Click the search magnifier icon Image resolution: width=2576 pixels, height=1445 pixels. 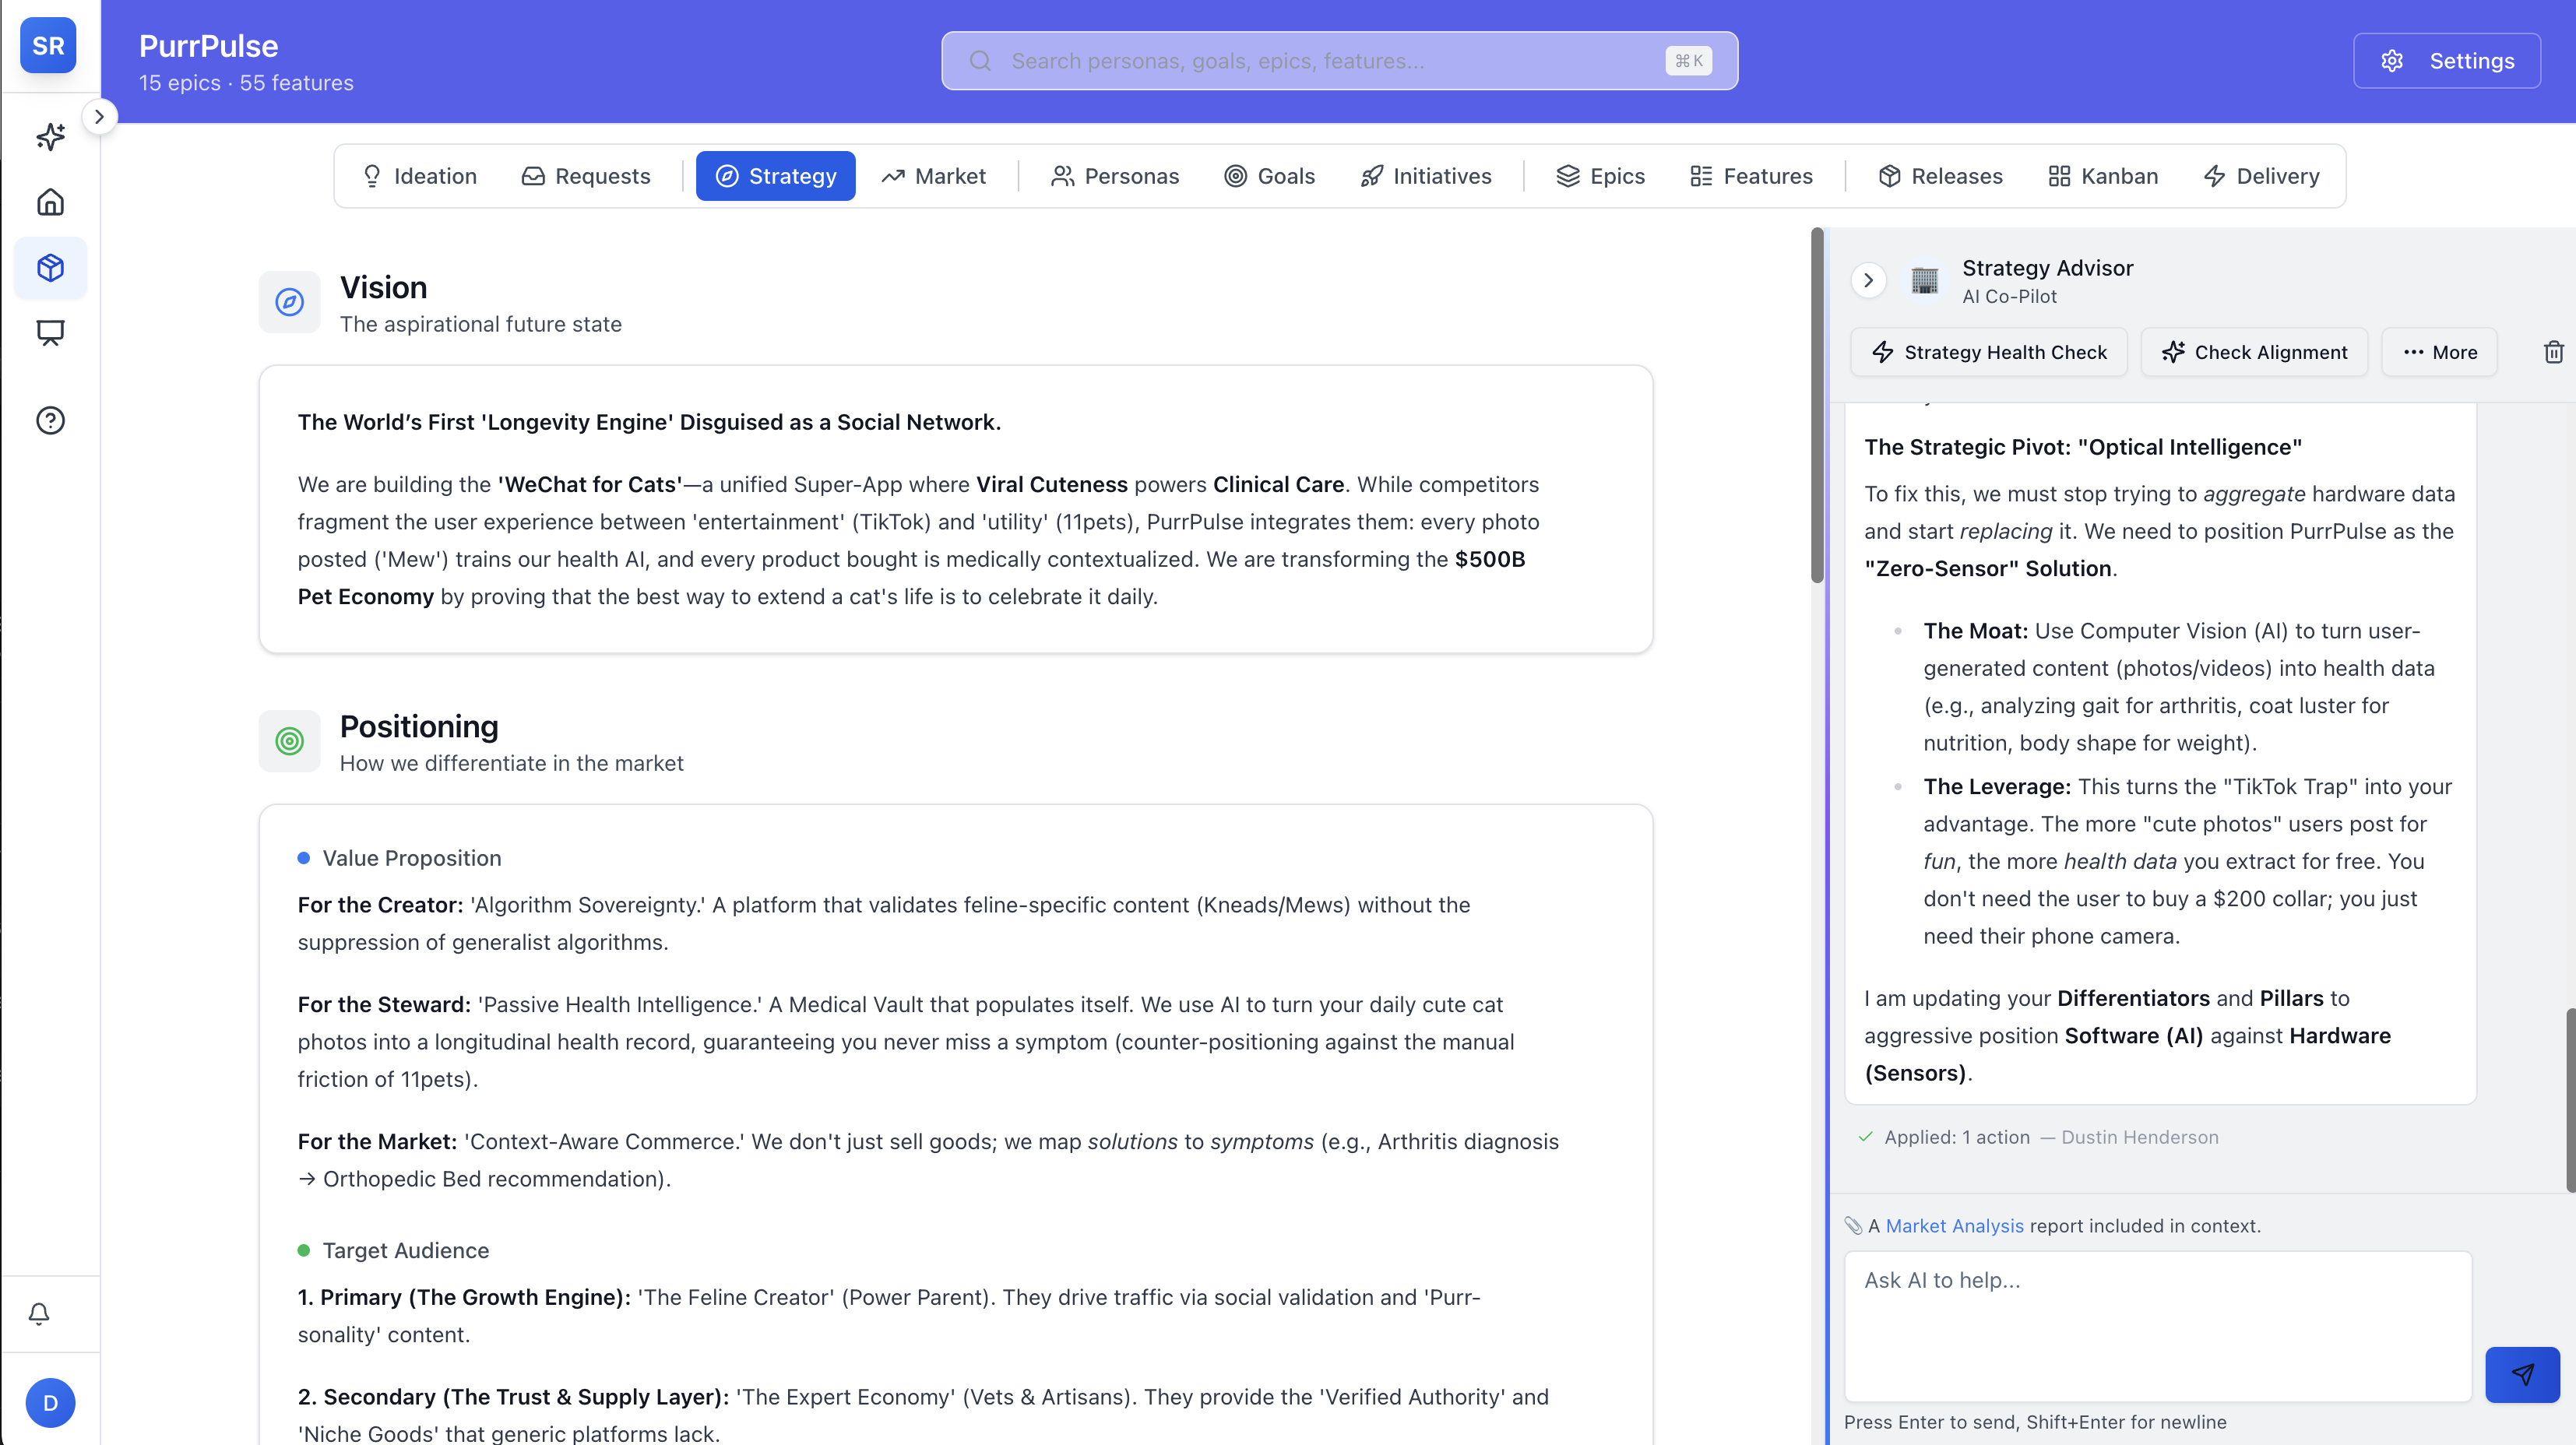pos(981,61)
